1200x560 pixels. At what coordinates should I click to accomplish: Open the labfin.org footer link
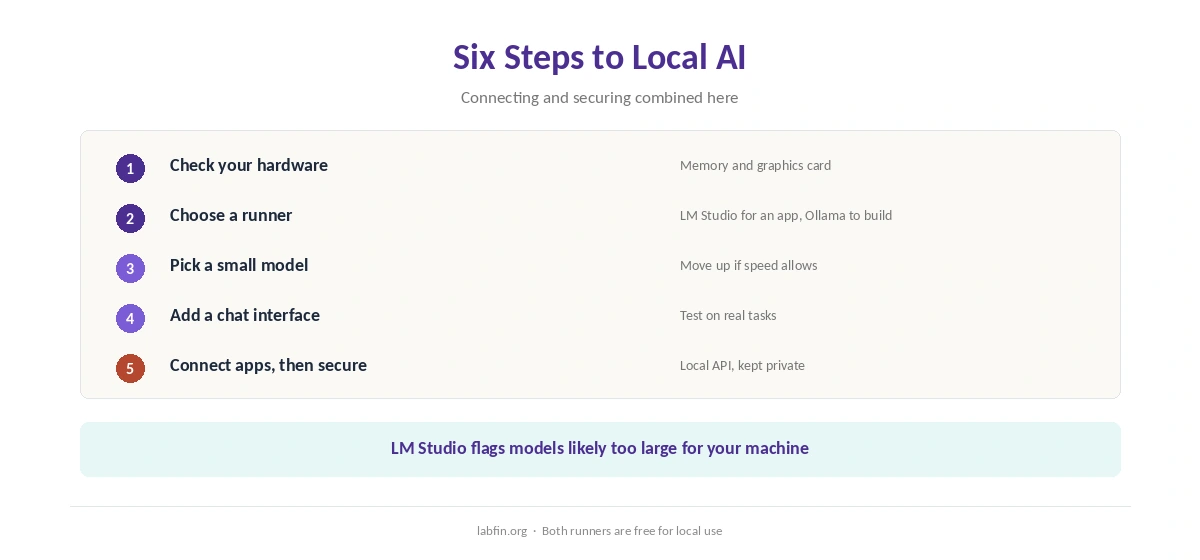click(502, 531)
